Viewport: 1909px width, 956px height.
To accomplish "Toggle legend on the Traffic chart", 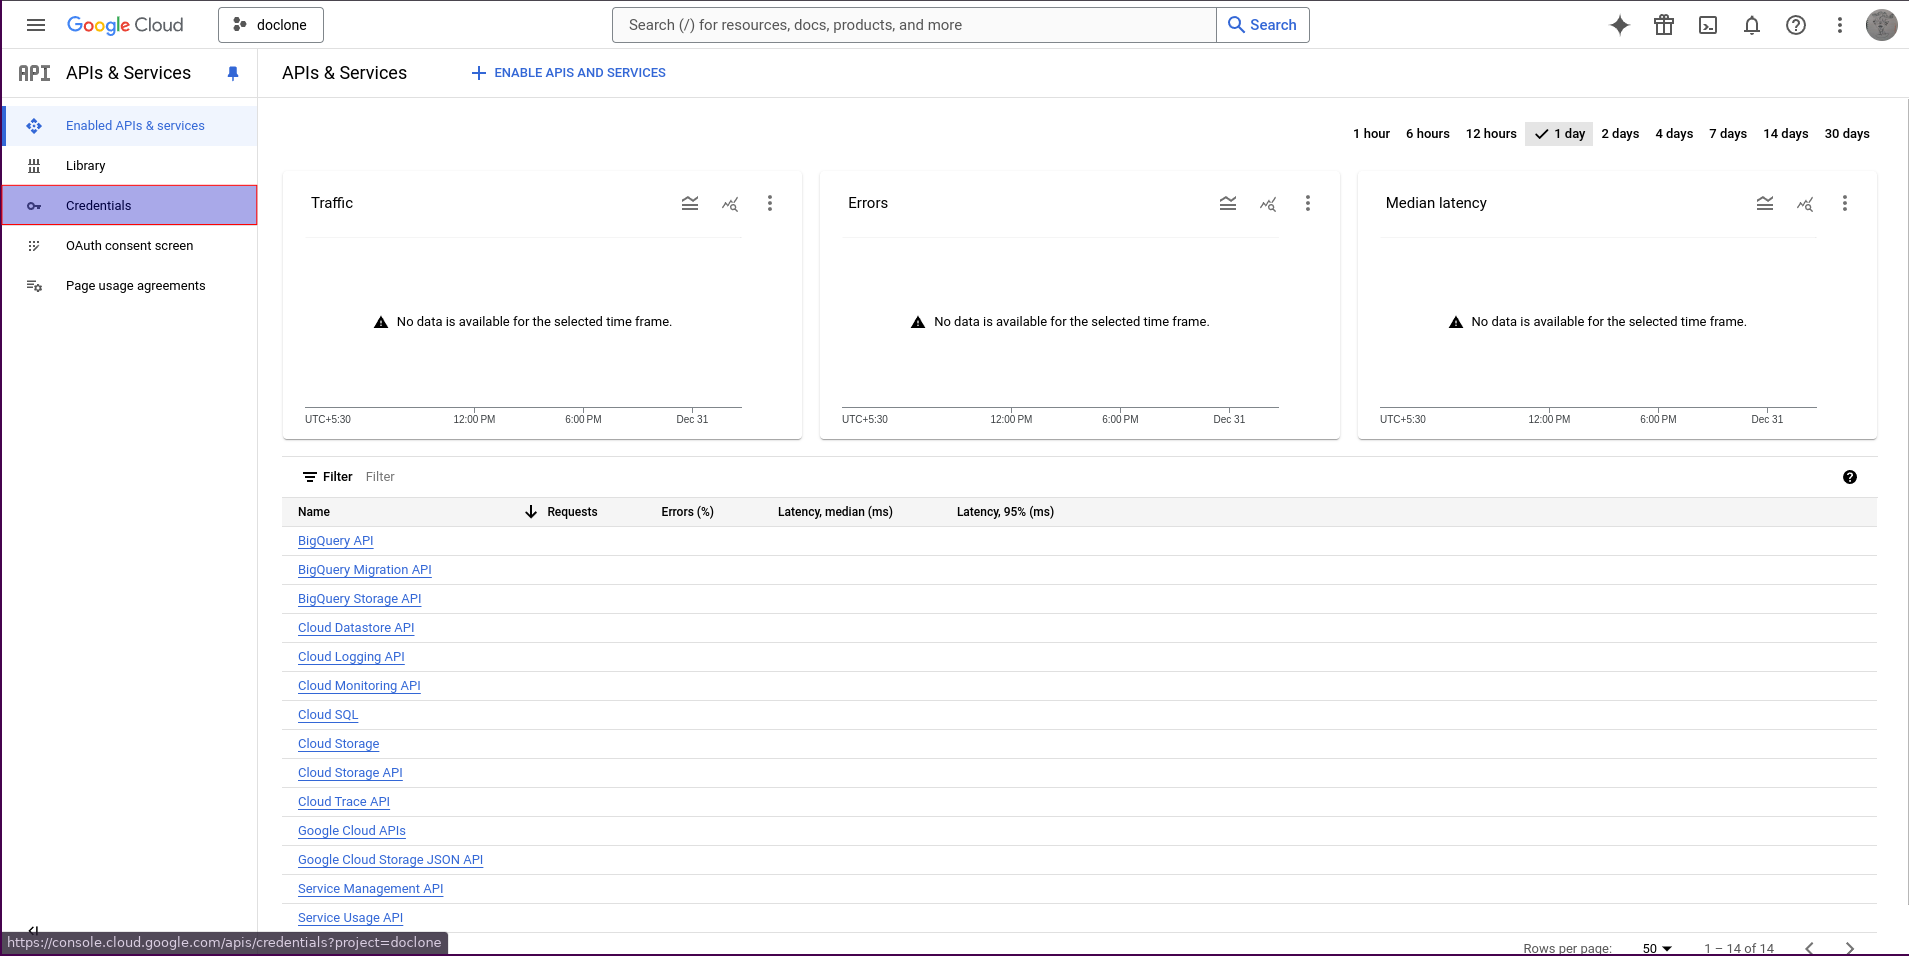I will (x=690, y=203).
